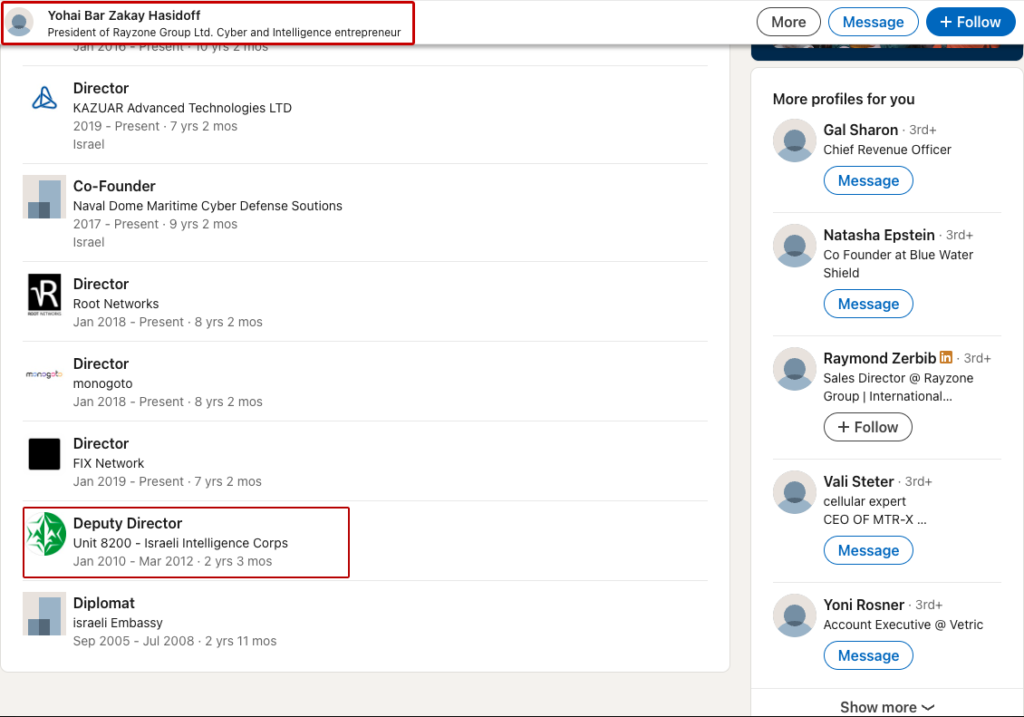
Task: Open Gal Sharon's profile avatar
Action: (795, 140)
